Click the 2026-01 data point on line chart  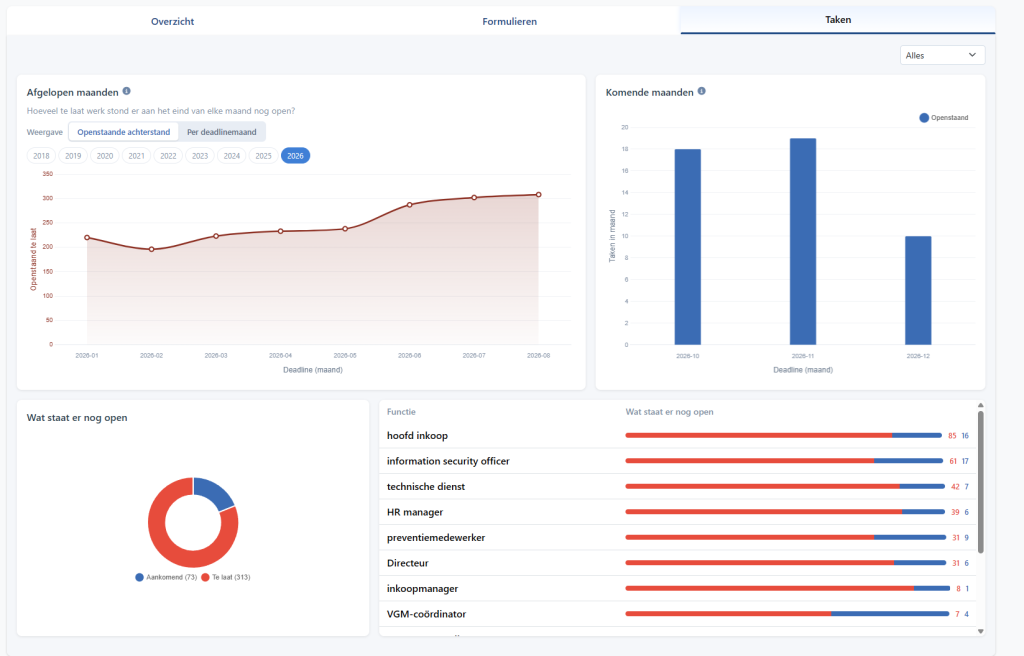(87, 238)
